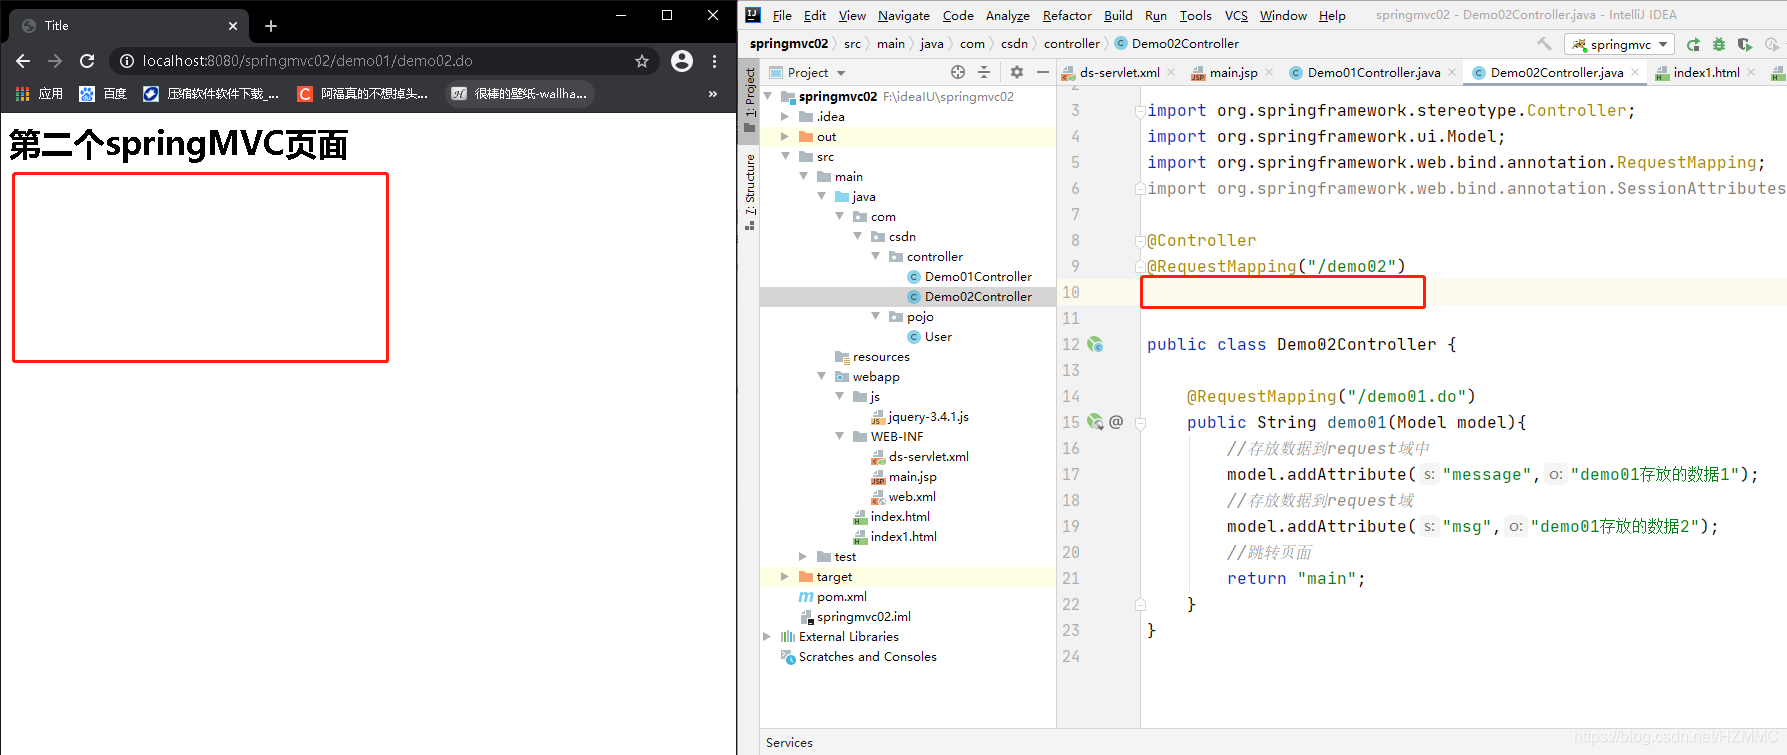Open the Refactor menu

[1067, 15]
